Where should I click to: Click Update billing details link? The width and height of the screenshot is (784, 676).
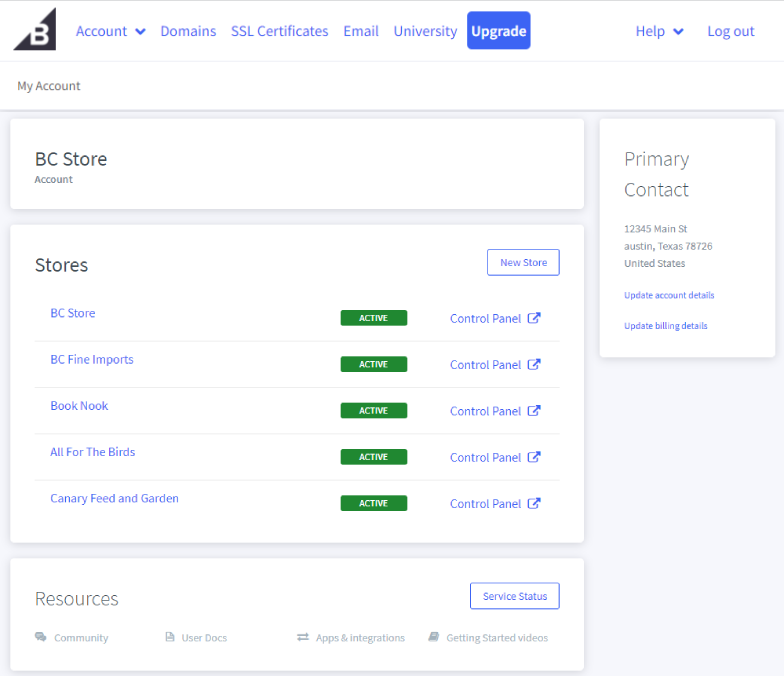pos(666,326)
